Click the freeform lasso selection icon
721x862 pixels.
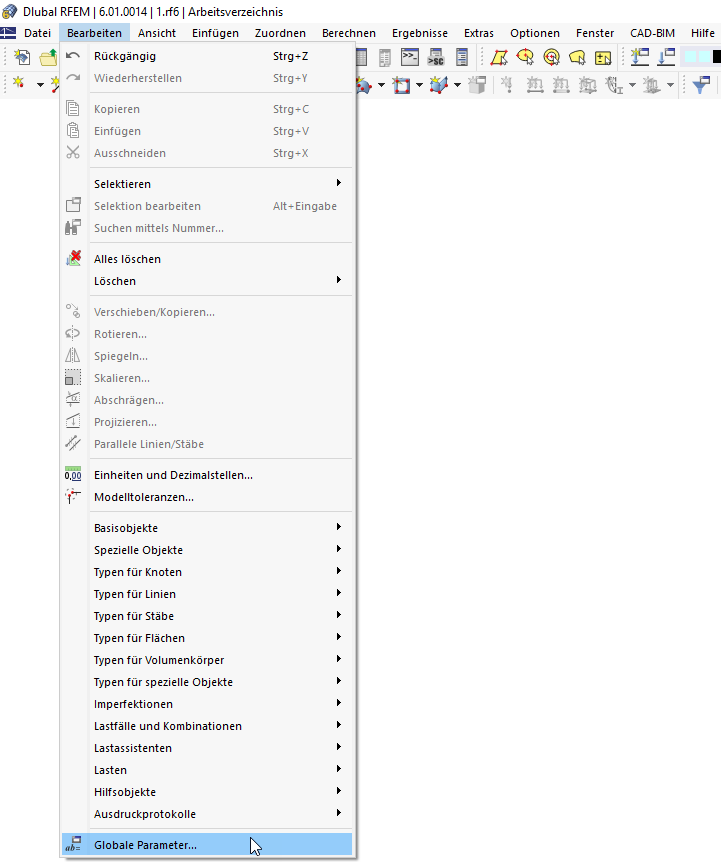click(x=577, y=57)
